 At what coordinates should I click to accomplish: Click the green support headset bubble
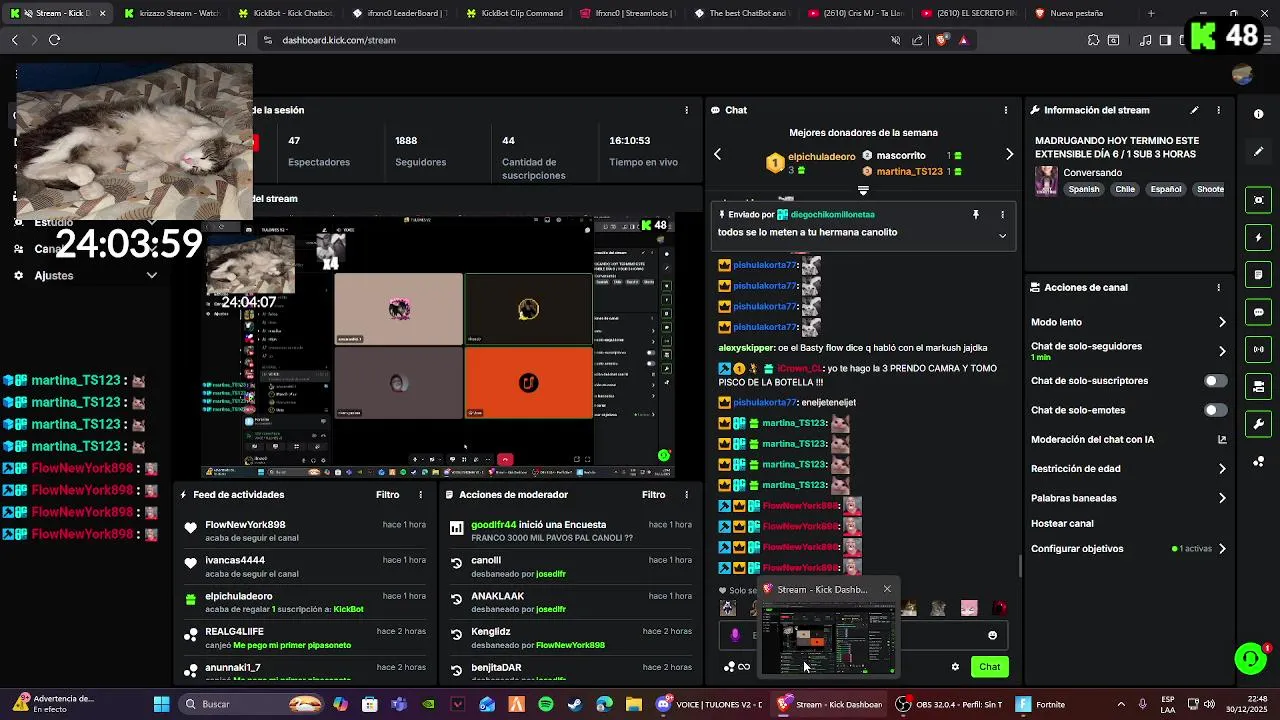pos(1250,658)
